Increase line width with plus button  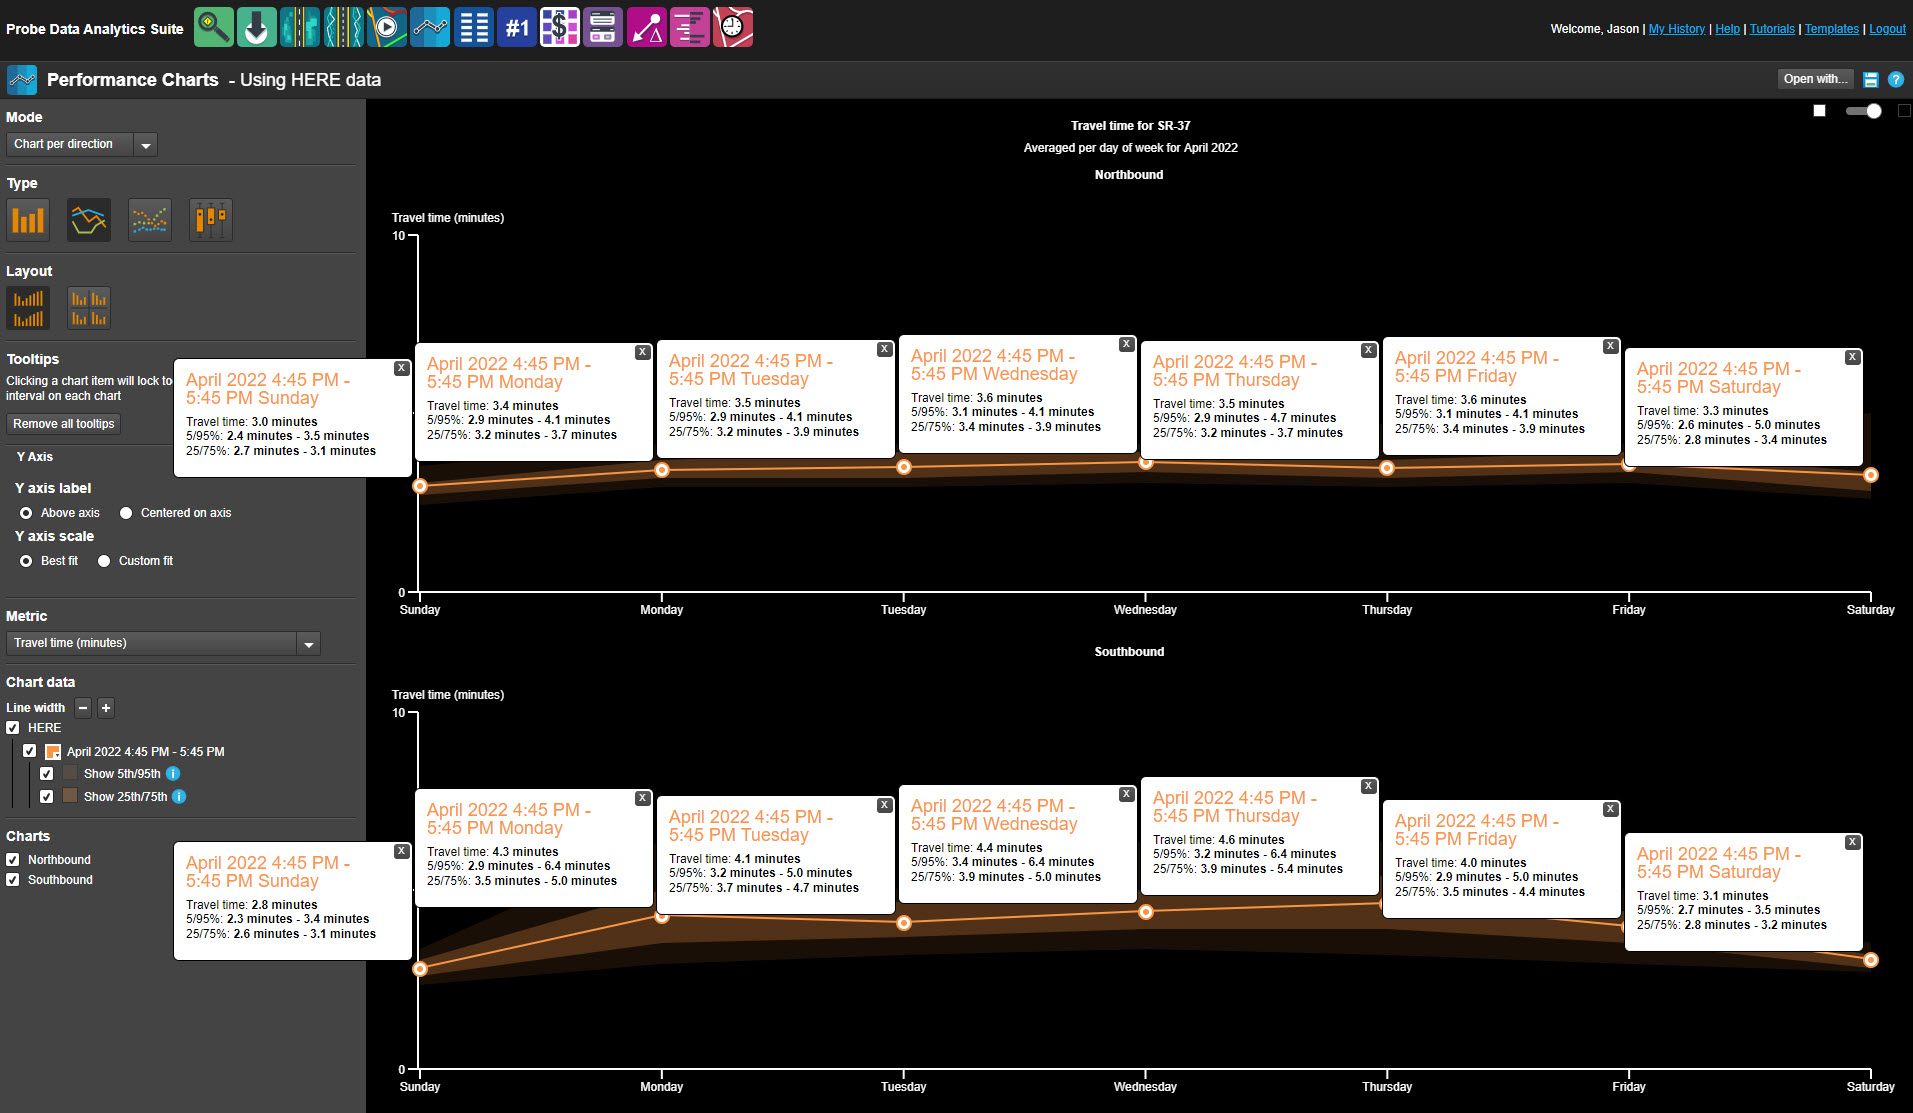tap(106, 708)
